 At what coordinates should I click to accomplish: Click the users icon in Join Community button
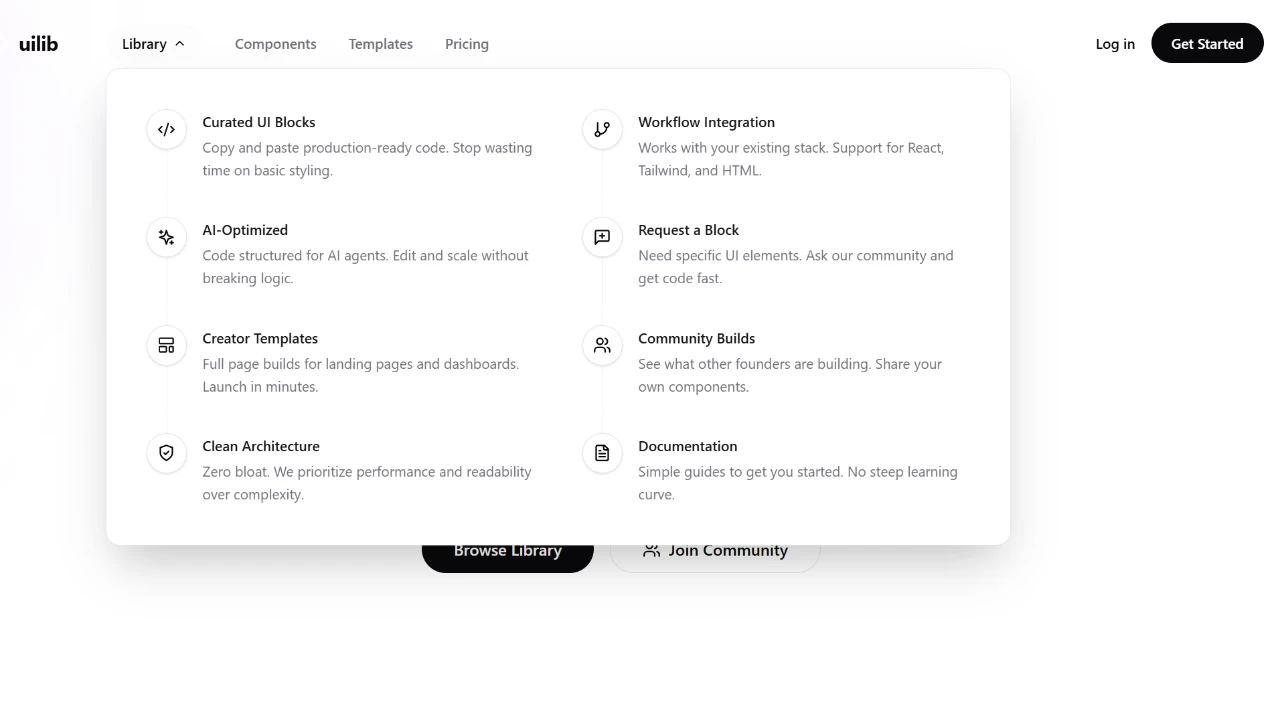652,550
